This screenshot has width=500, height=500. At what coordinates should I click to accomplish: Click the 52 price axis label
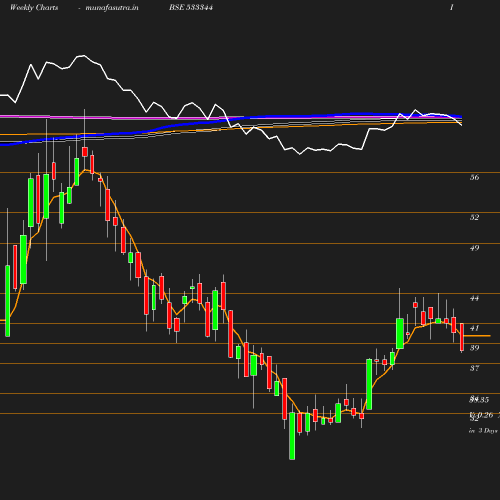tap(474, 217)
